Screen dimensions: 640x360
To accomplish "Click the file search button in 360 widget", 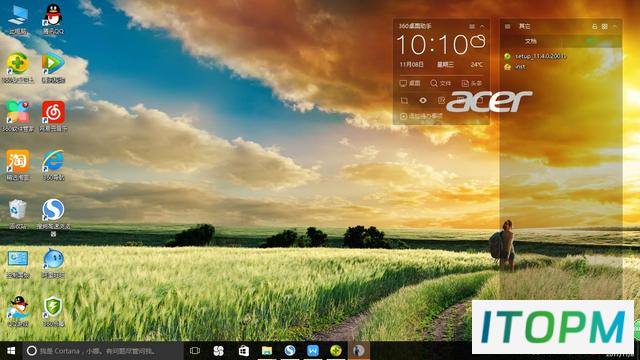I will [441, 83].
